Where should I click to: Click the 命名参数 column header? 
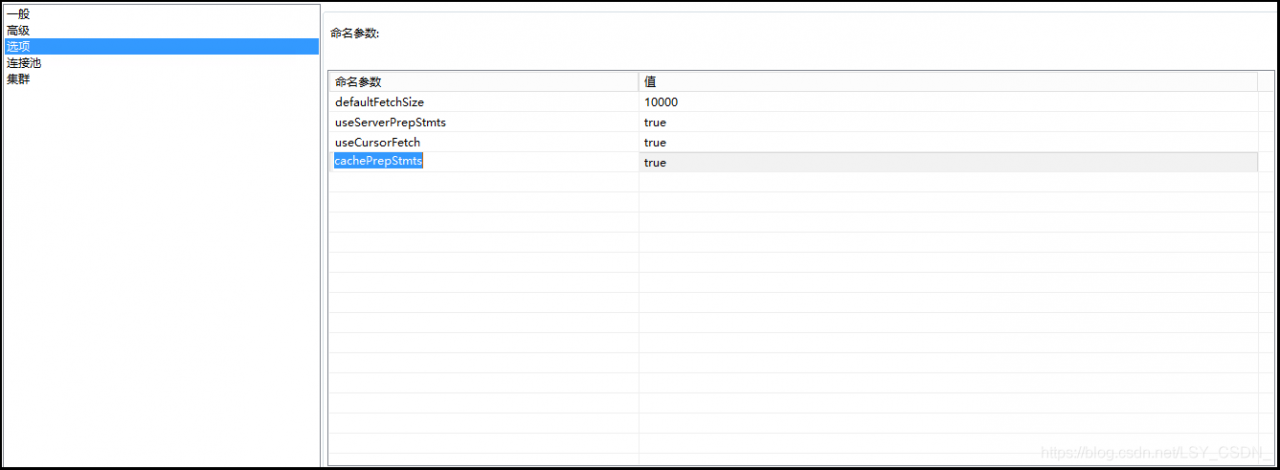pyautogui.click(x=358, y=81)
